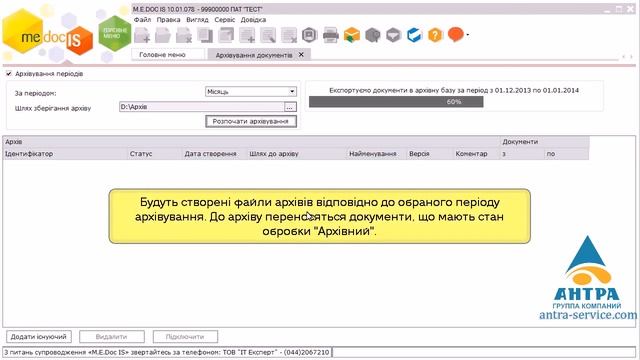640x360 pixels.
Task: Click the support phone status bar text
Action: coord(167,352)
